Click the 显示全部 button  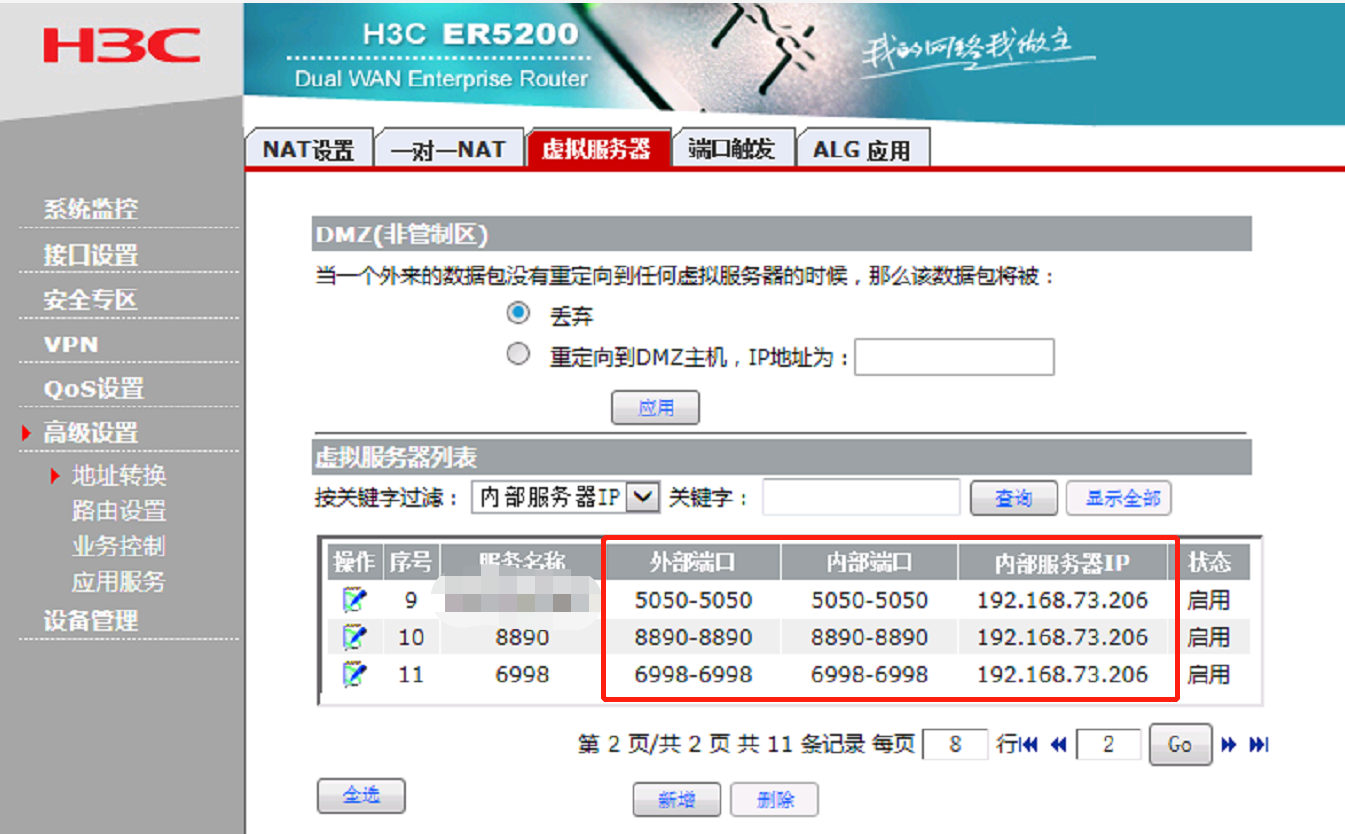[x=1118, y=498]
